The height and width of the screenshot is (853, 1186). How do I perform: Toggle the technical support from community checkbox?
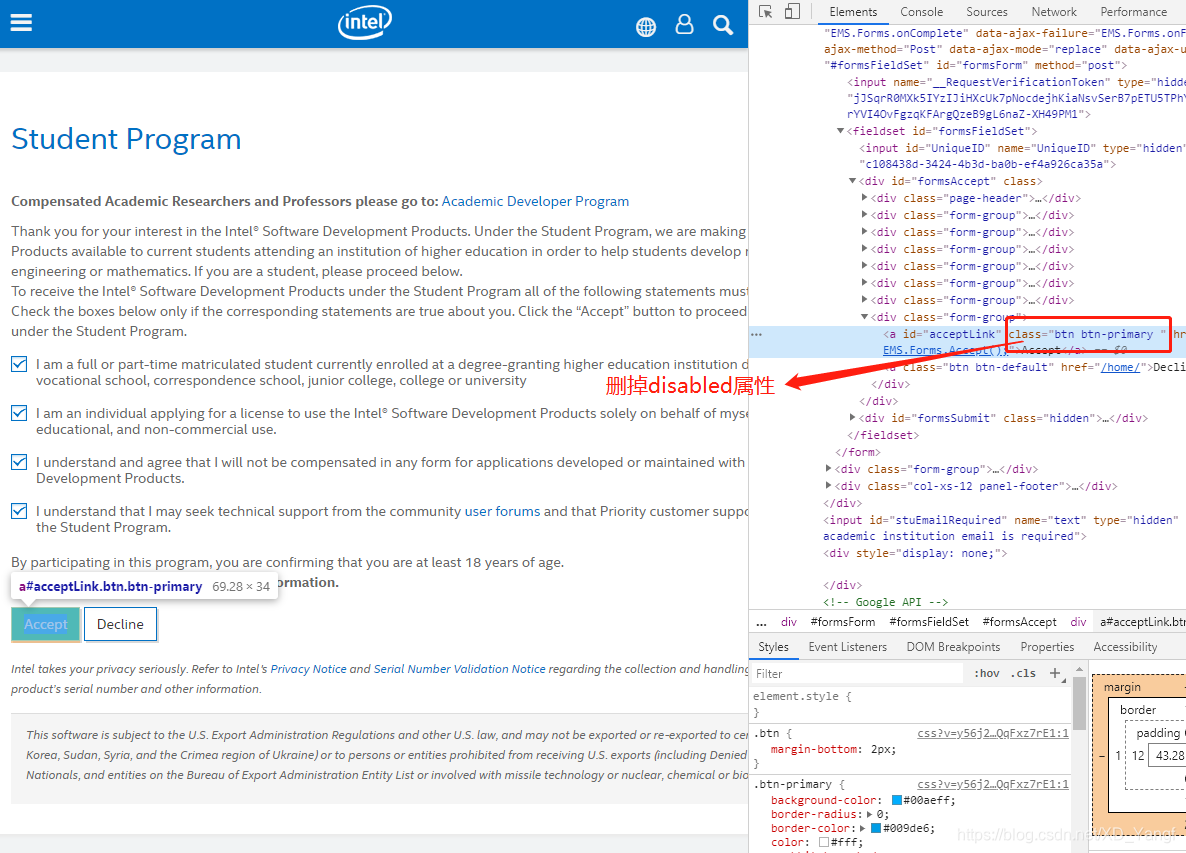click(20, 512)
